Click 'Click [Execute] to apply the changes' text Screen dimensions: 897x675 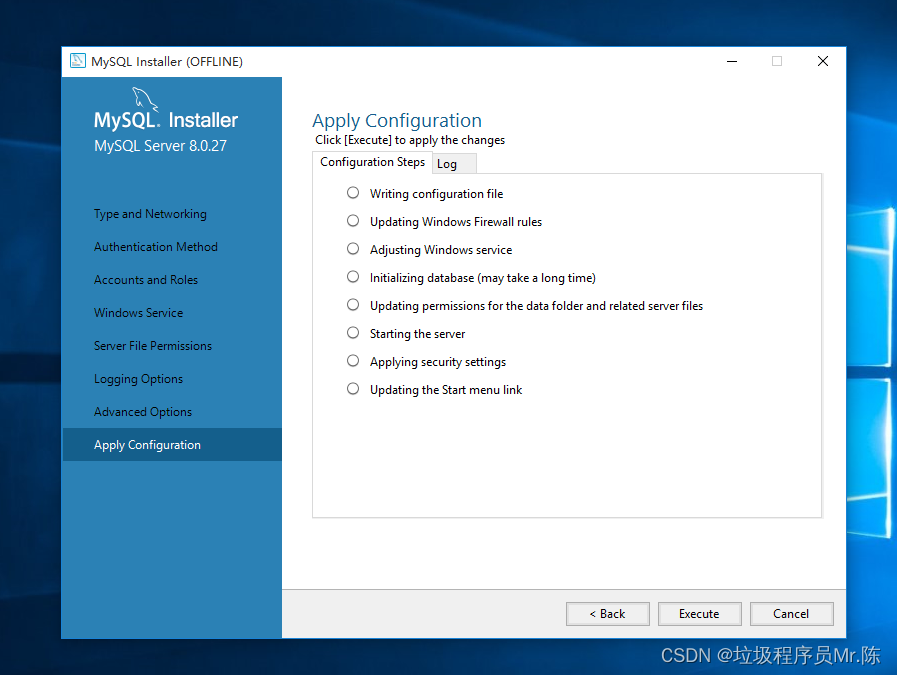click(x=410, y=140)
